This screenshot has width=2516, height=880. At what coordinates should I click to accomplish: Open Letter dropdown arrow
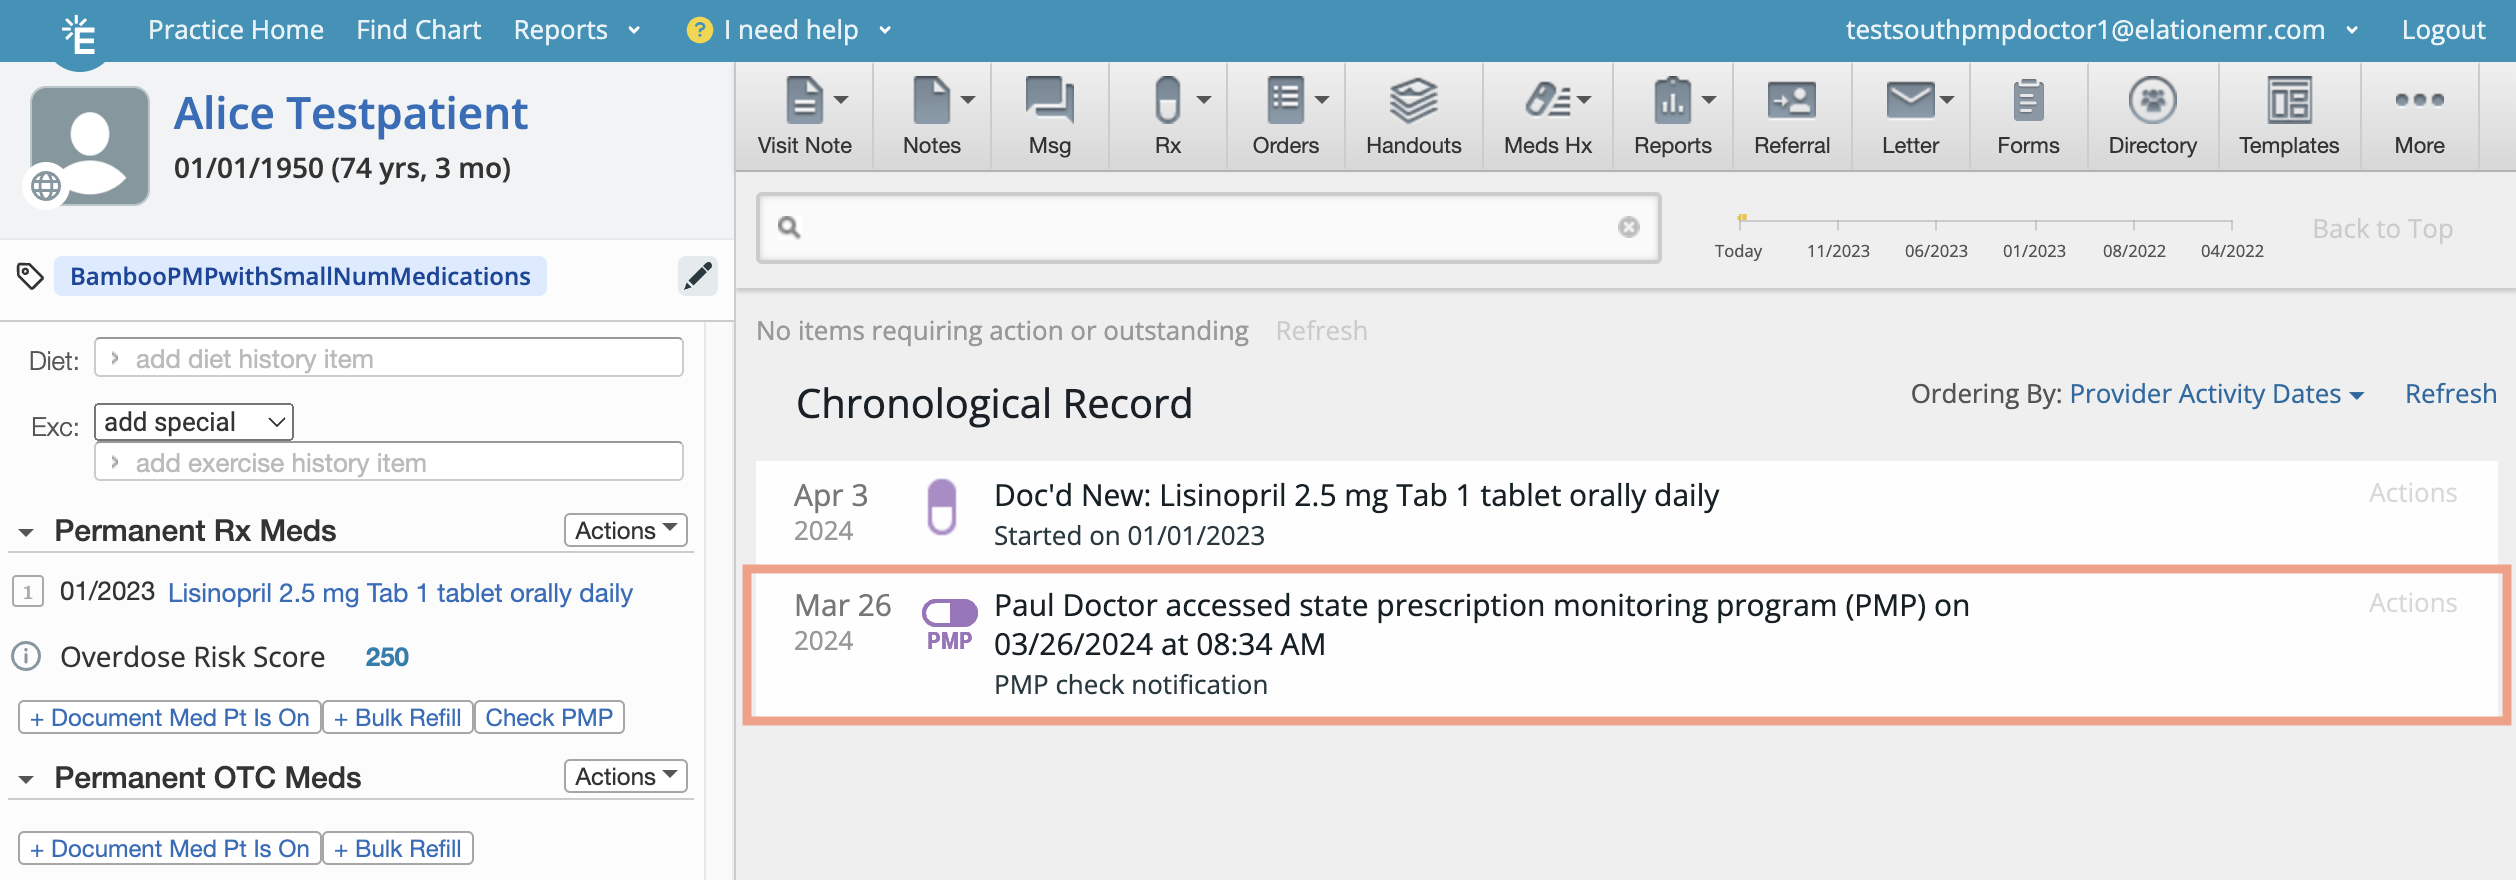(x=1946, y=99)
